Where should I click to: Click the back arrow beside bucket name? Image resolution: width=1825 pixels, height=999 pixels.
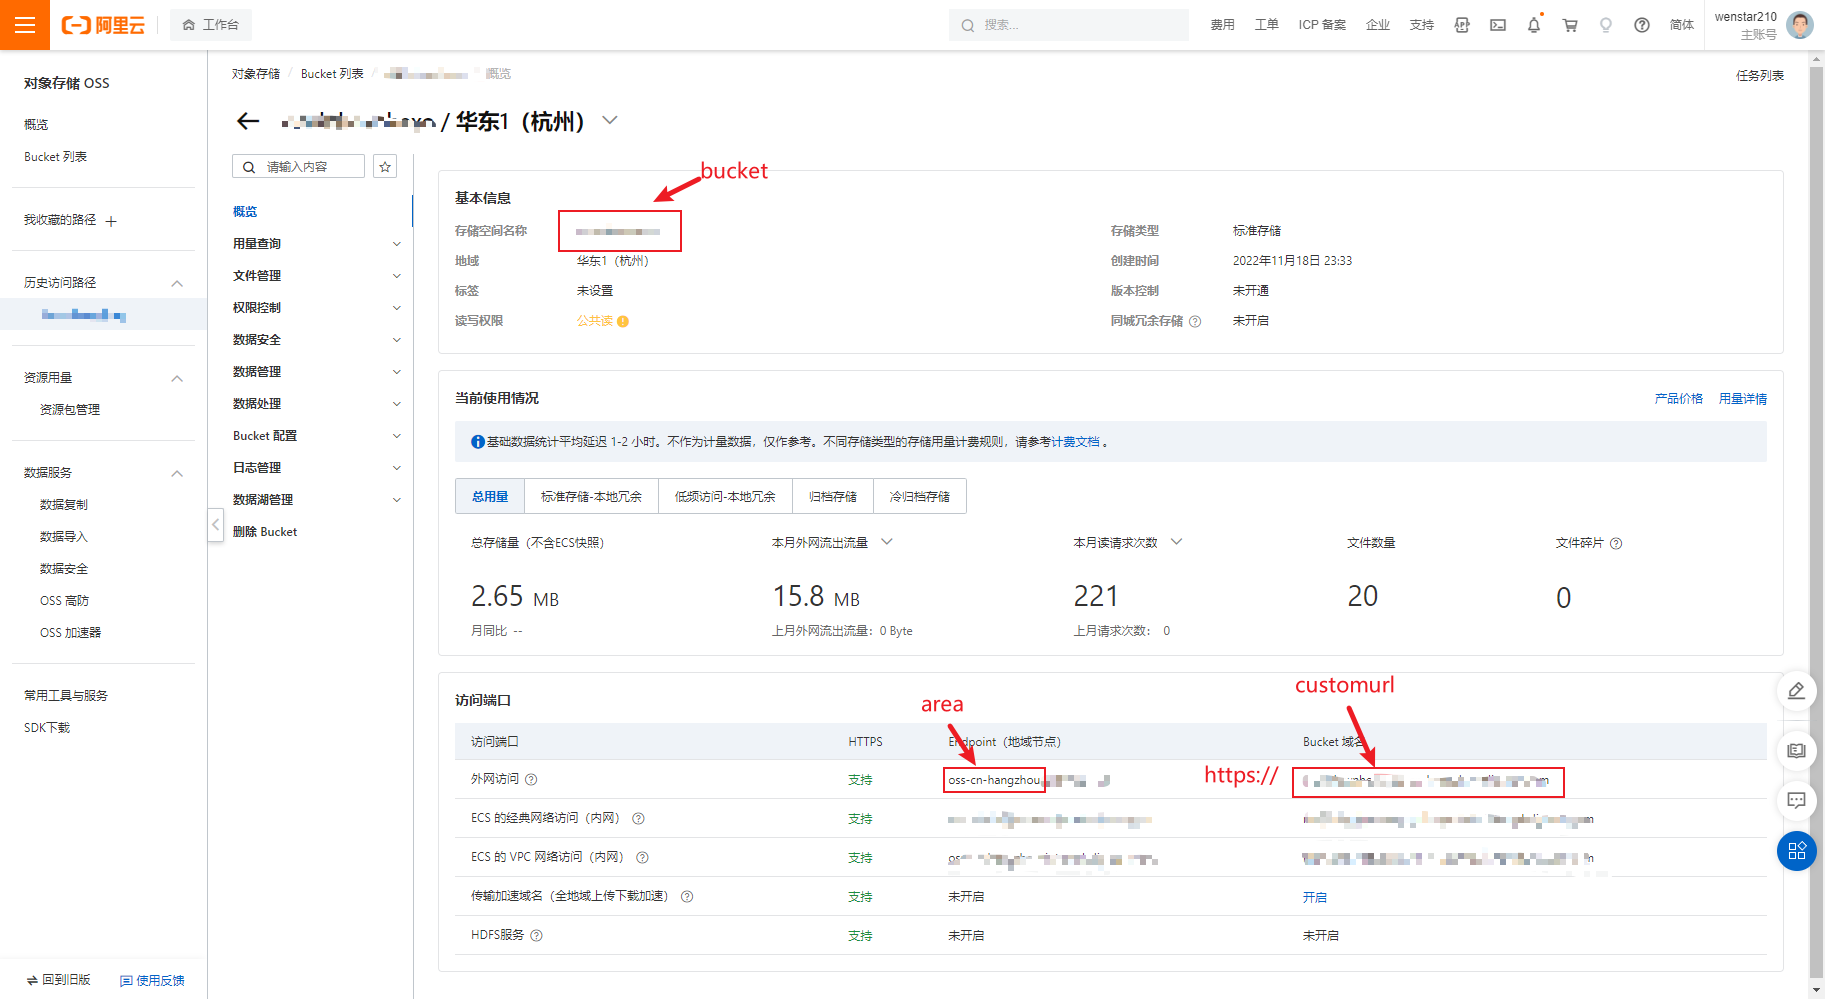[x=248, y=122]
